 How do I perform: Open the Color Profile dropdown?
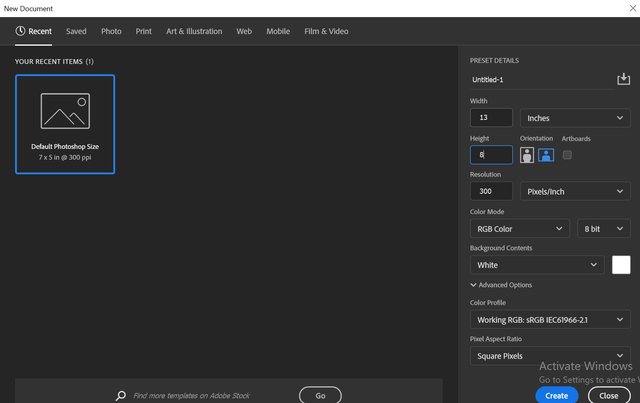coord(550,320)
